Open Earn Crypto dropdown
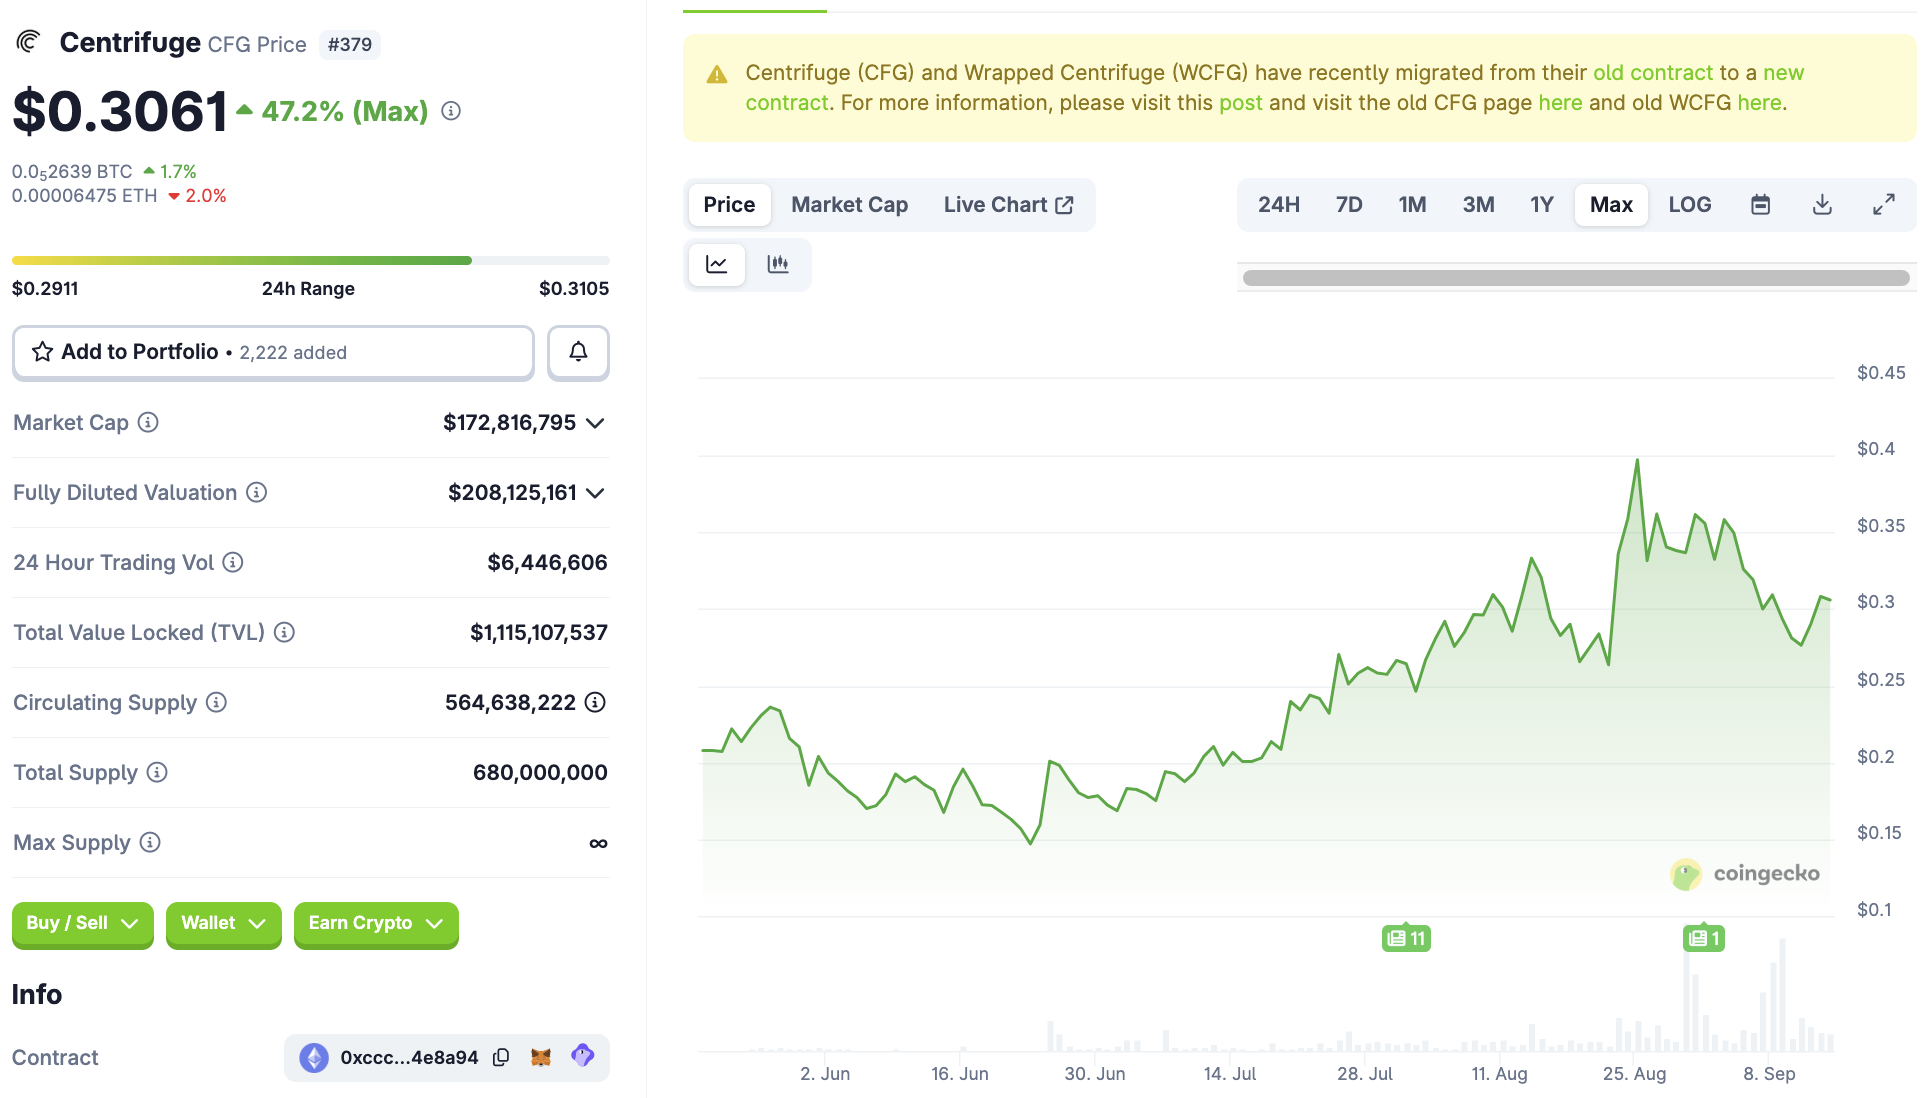The height and width of the screenshot is (1098, 1924). click(x=376, y=923)
